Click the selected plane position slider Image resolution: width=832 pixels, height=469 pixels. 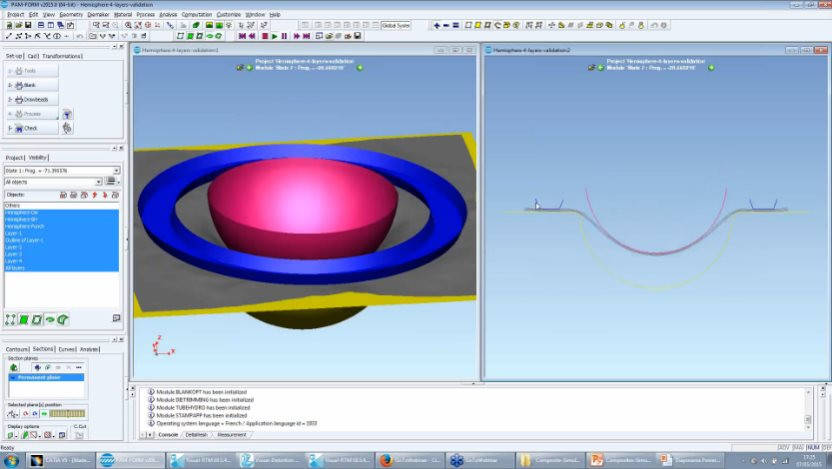click(x=67, y=413)
